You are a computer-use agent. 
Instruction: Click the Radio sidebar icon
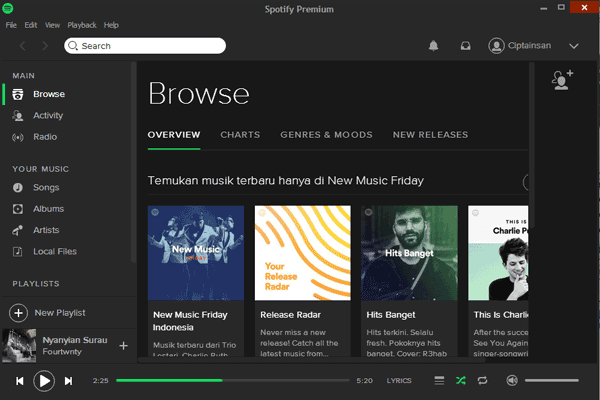coord(18,137)
